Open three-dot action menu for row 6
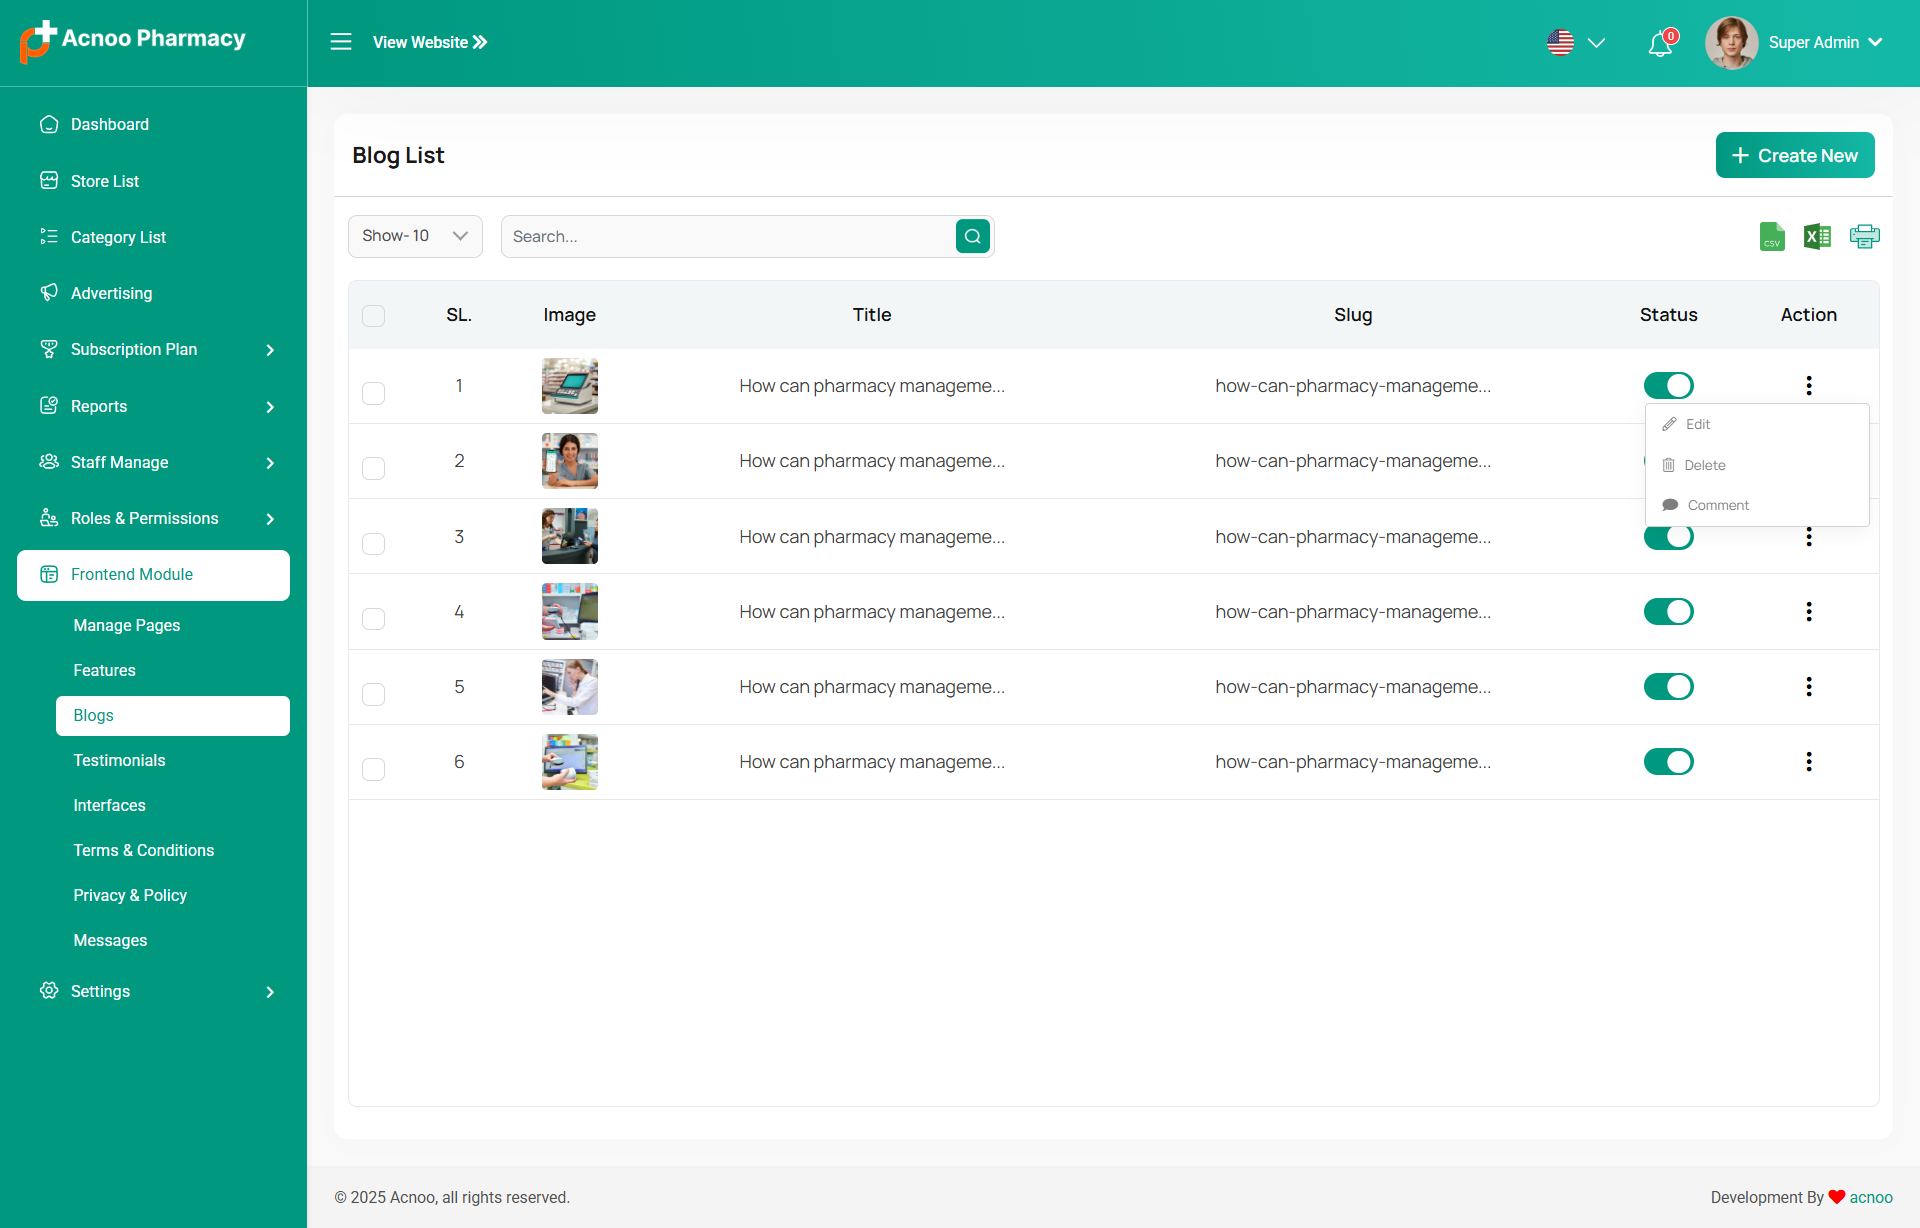This screenshot has height=1228, width=1920. click(x=1808, y=762)
